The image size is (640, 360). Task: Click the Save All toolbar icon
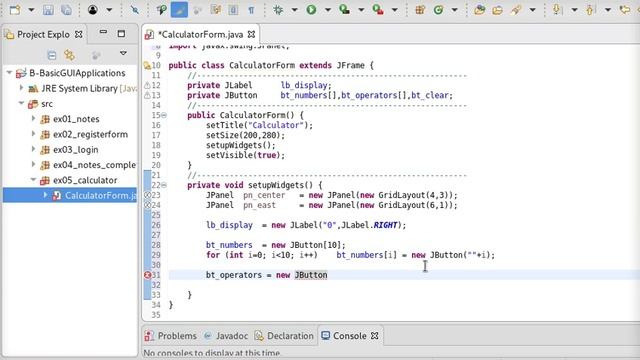pos(66,10)
